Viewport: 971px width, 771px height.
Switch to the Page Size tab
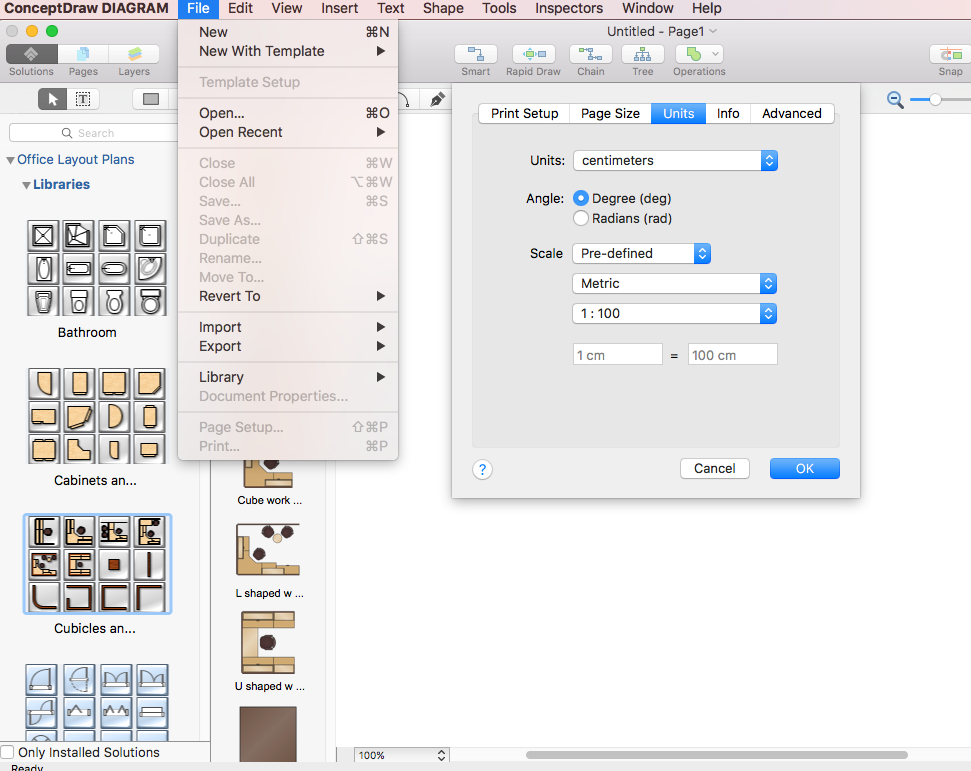point(610,113)
